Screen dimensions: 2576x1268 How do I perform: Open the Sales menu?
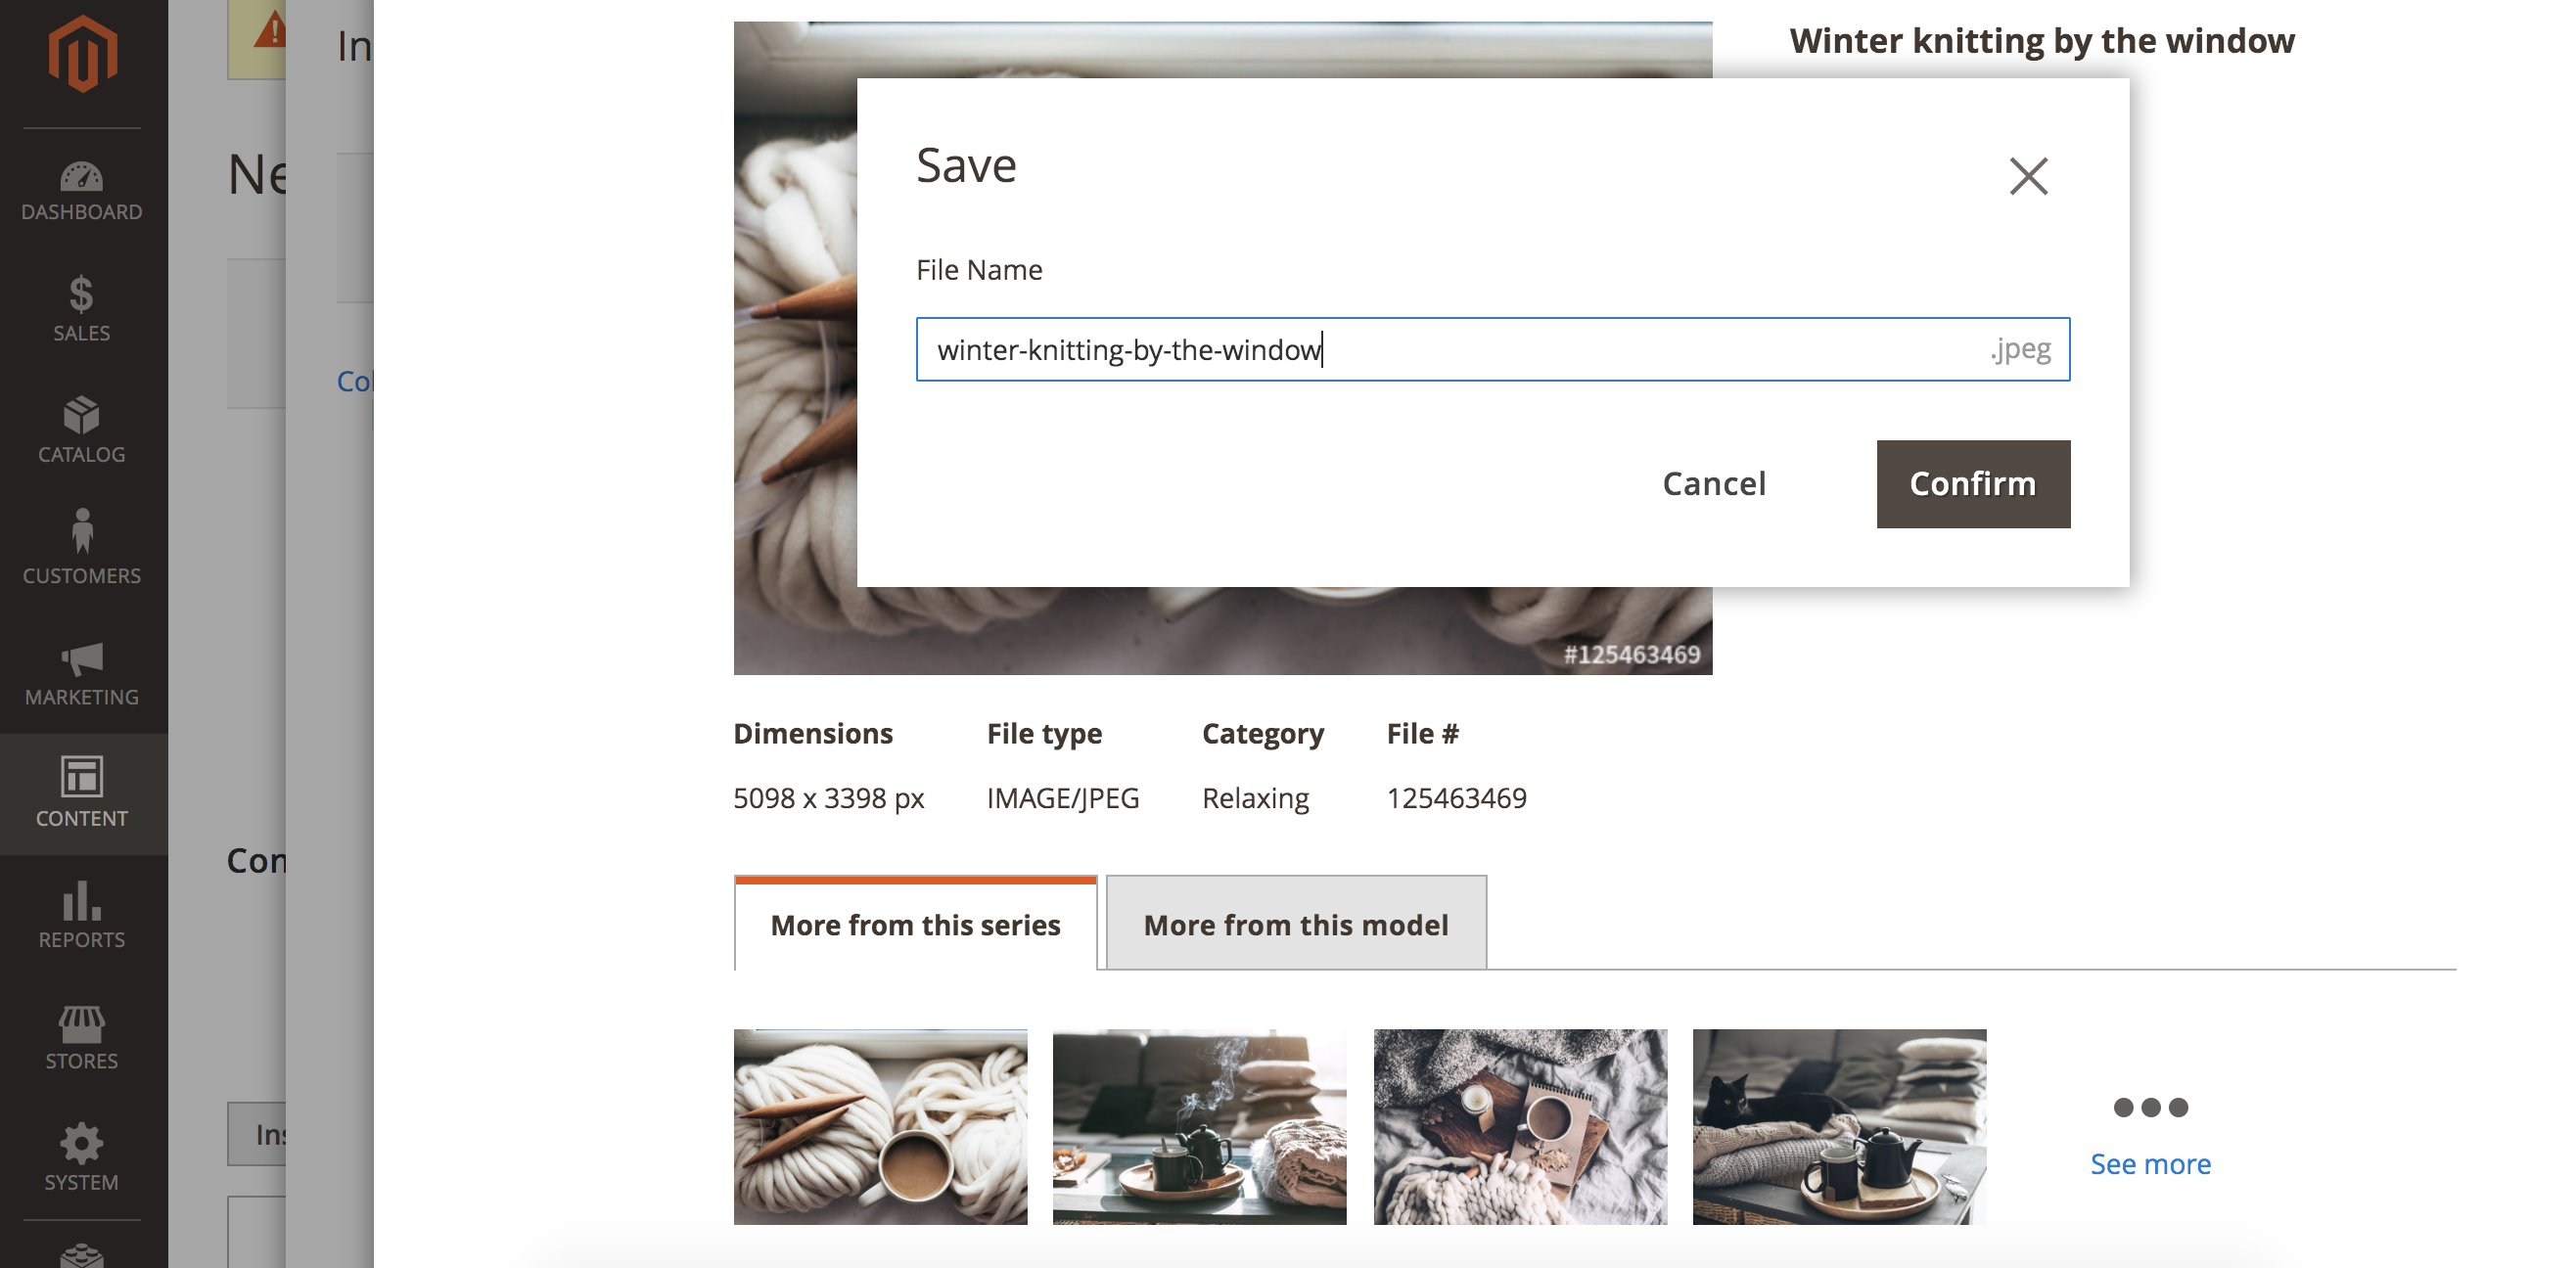coord(82,310)
